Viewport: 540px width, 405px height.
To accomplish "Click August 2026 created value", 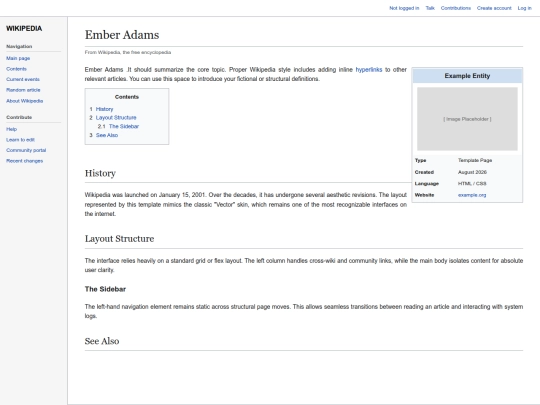I will click(472, 172).
